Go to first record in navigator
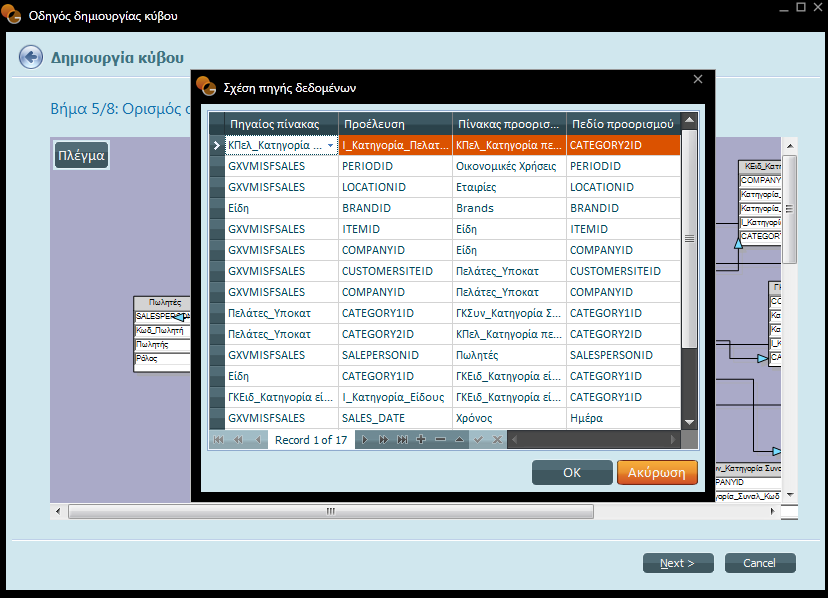 [x=219, y=440]
